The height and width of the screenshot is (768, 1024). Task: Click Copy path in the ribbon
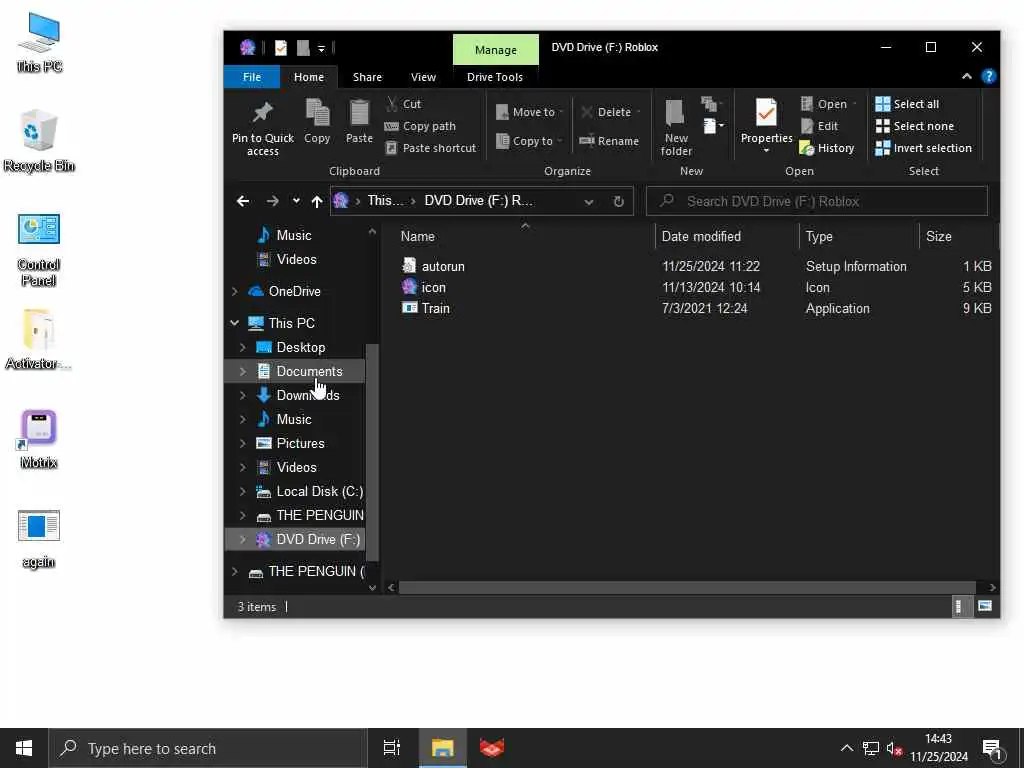420,126
